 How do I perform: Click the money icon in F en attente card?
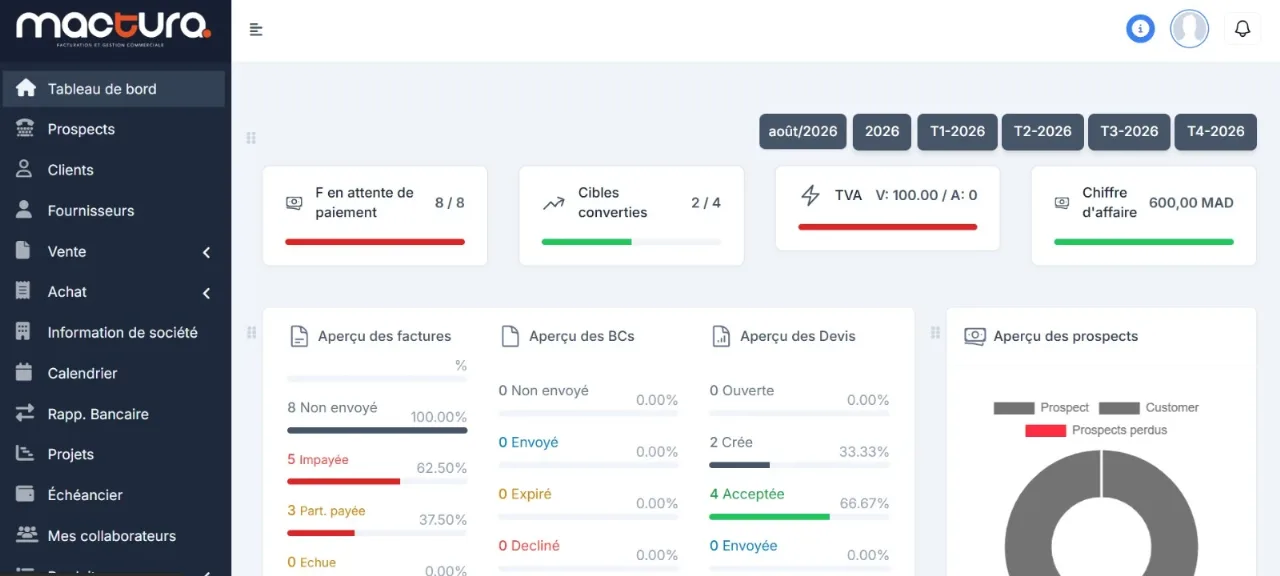(x=294, y=203)
